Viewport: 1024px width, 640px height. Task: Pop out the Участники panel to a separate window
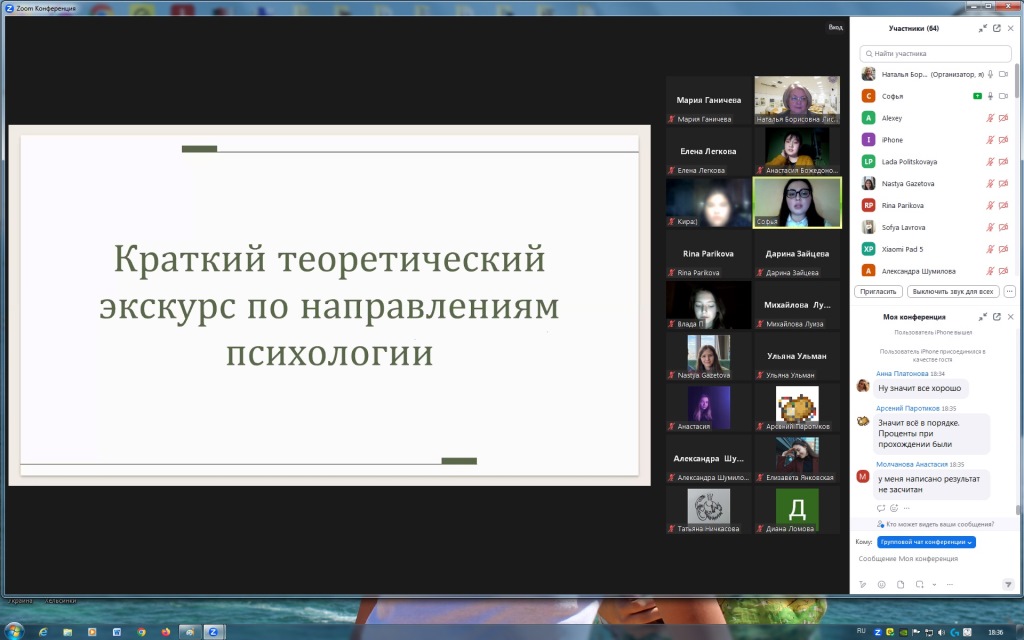997,28
